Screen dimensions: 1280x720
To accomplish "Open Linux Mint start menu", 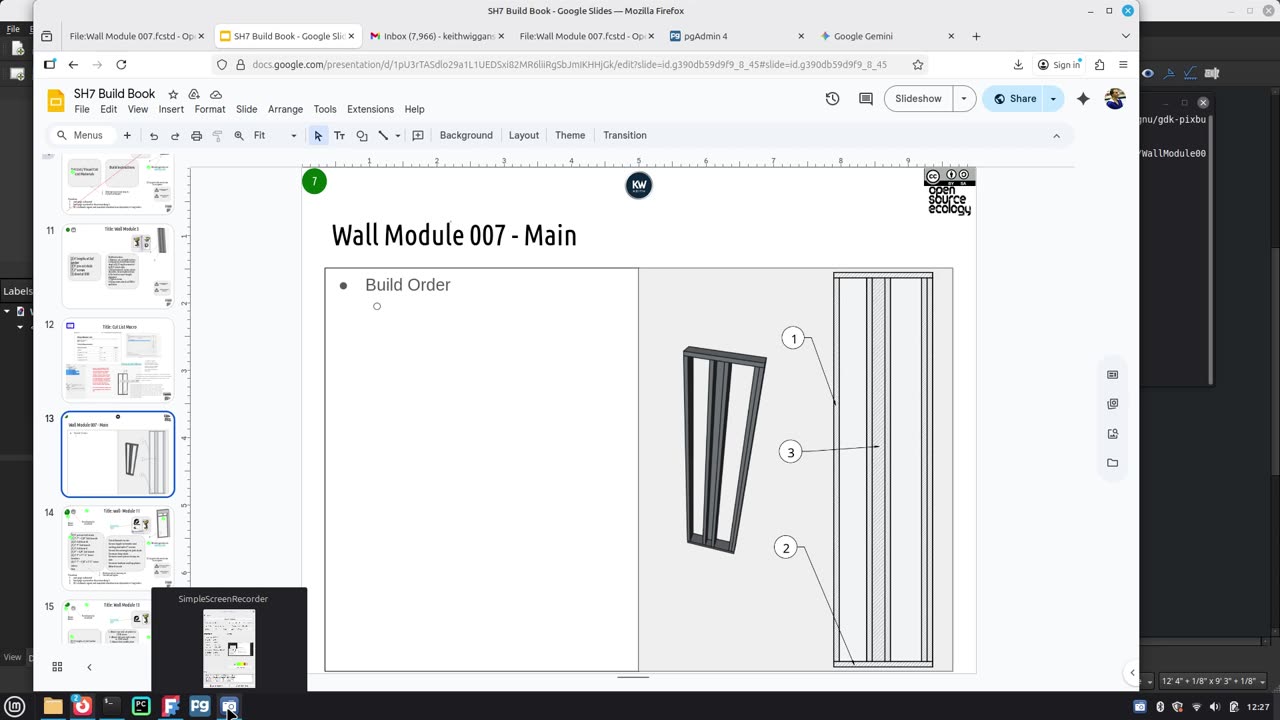I will click(15, 706).
